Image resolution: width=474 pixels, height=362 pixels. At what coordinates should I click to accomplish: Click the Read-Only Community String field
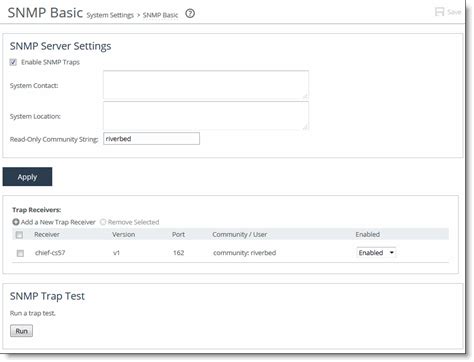coord(151,139)
